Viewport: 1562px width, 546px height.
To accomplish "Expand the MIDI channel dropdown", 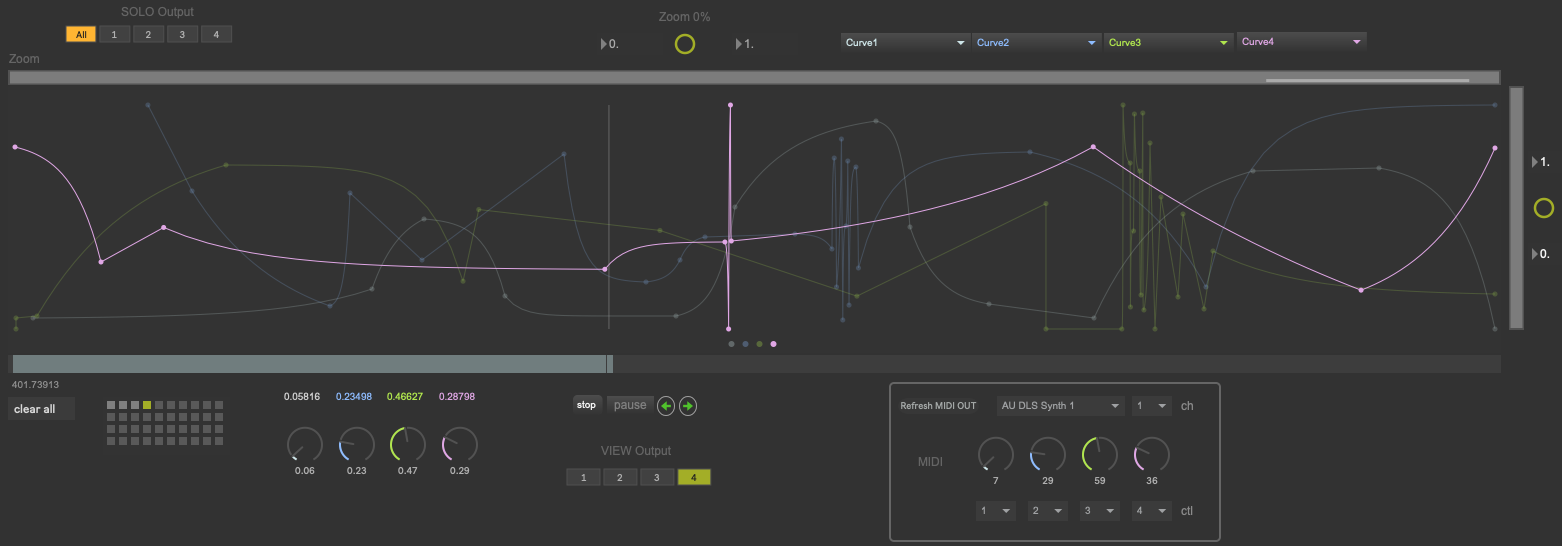I will (x=1151, y=406).
